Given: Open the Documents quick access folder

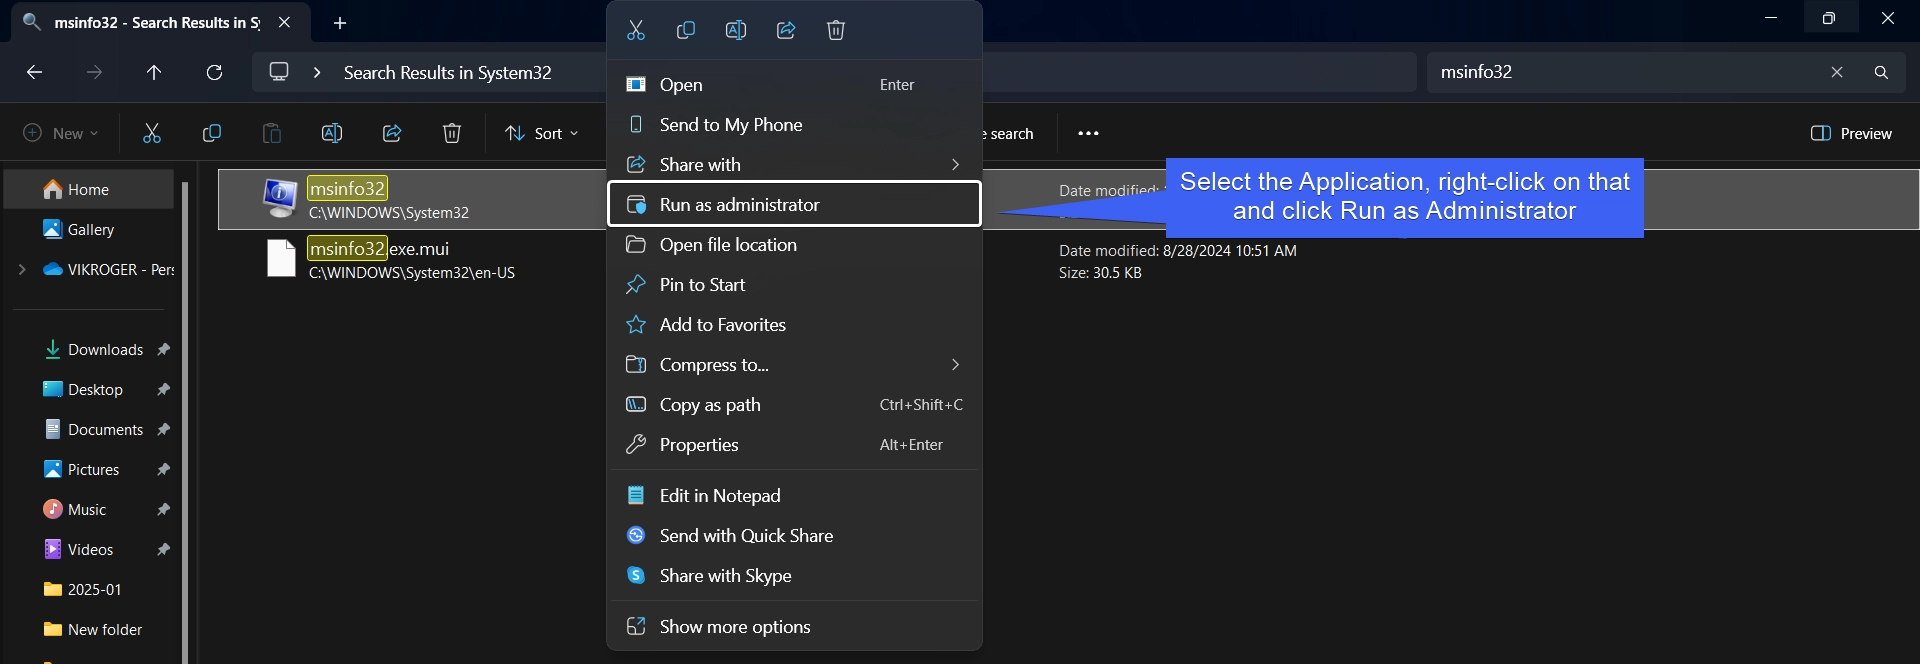Looking at the screenshot, I should pos(95,429).
